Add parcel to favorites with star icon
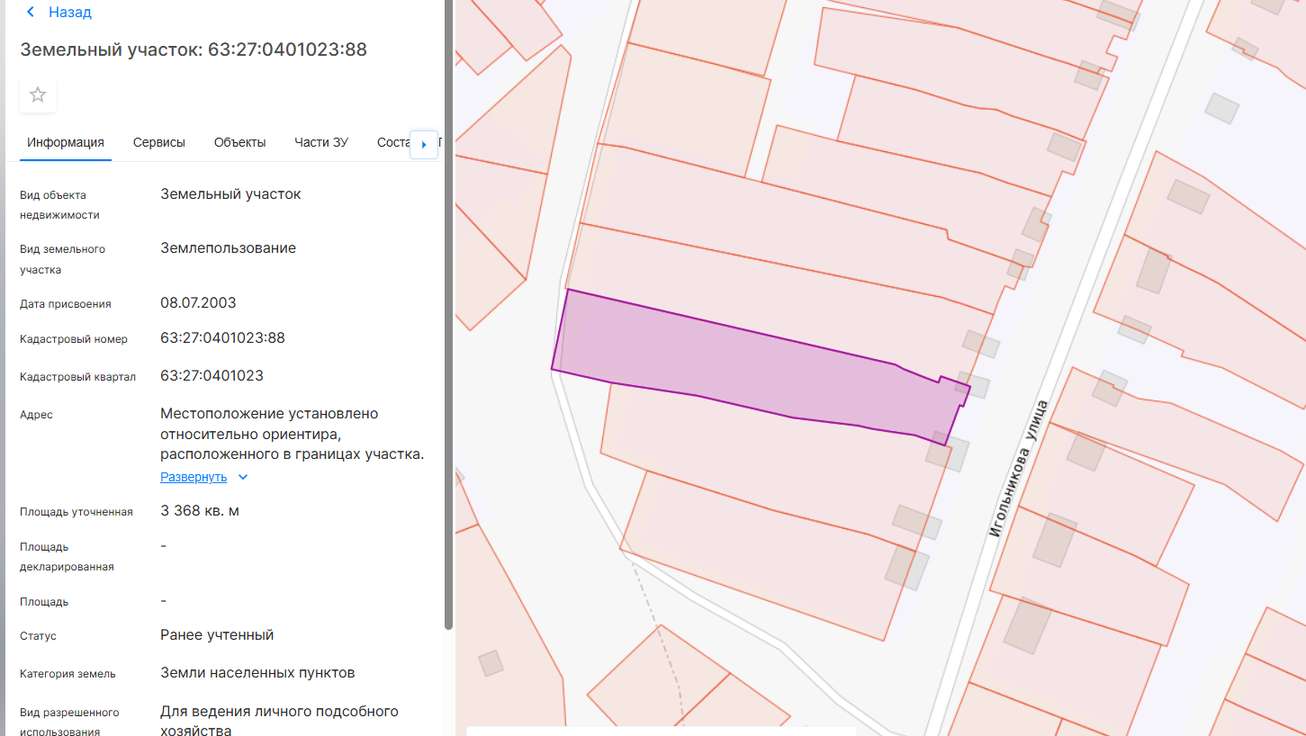Viewport: 1306px width, 736px height. click(x=38, y=95)
